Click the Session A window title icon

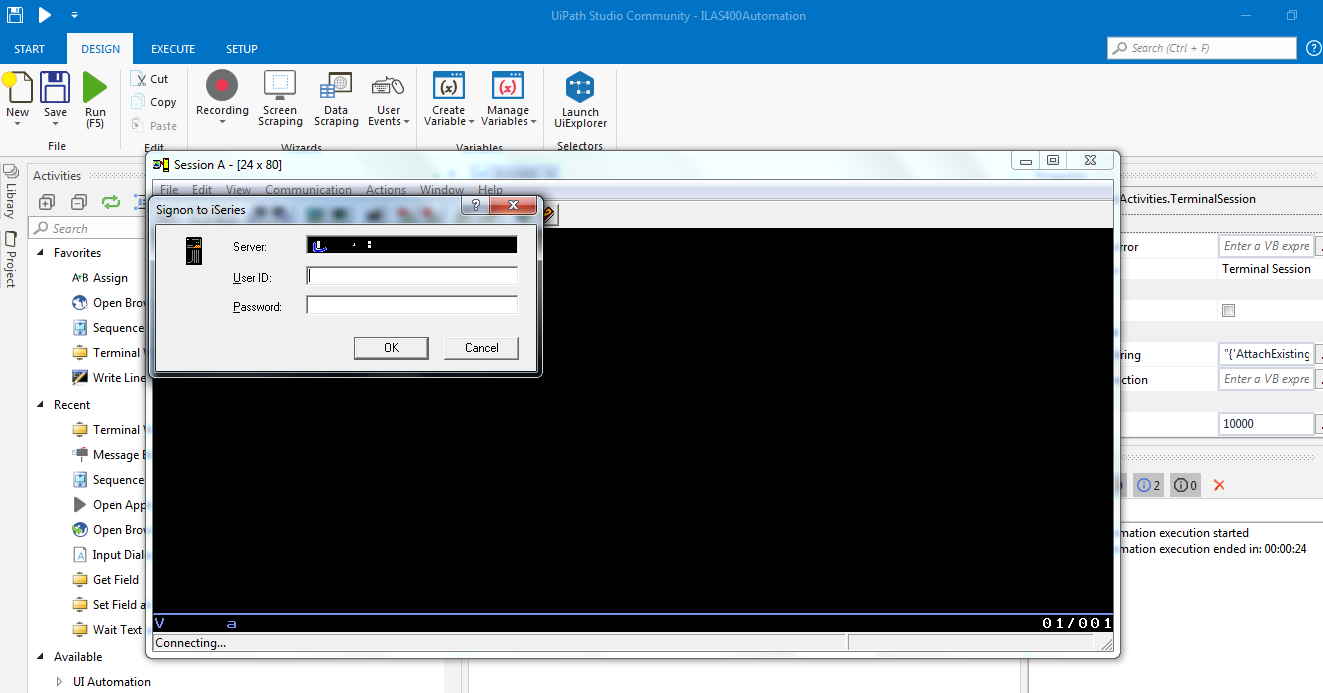(160, 164)
